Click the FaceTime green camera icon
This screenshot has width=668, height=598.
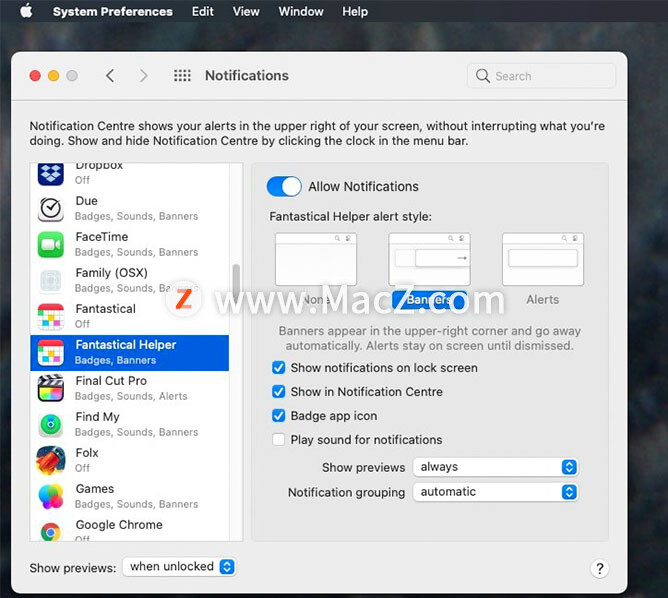point(51,244)
